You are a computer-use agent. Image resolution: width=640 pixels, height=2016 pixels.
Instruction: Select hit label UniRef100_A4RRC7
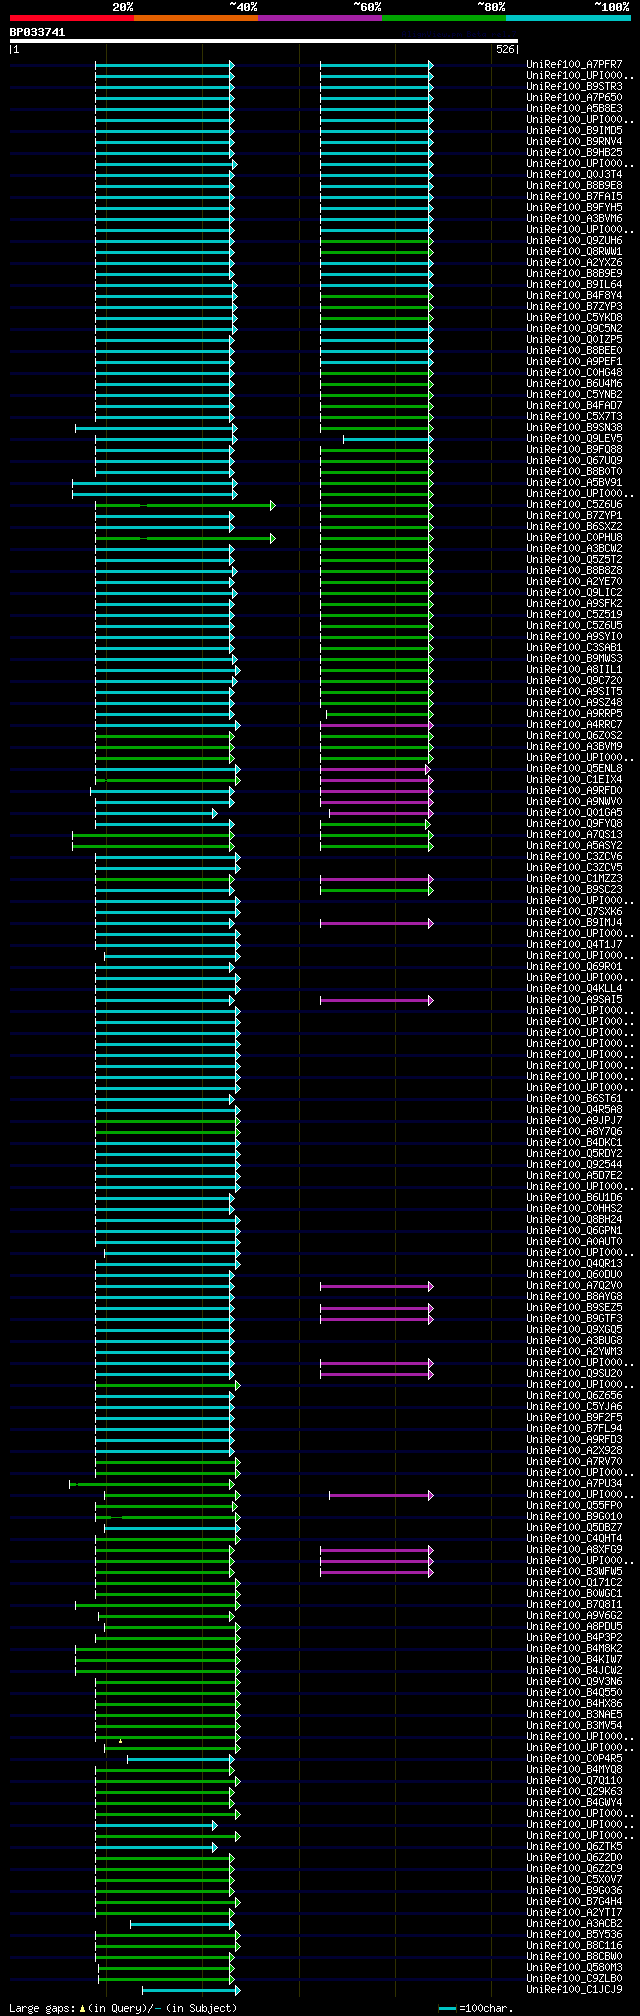coord(574,725)
